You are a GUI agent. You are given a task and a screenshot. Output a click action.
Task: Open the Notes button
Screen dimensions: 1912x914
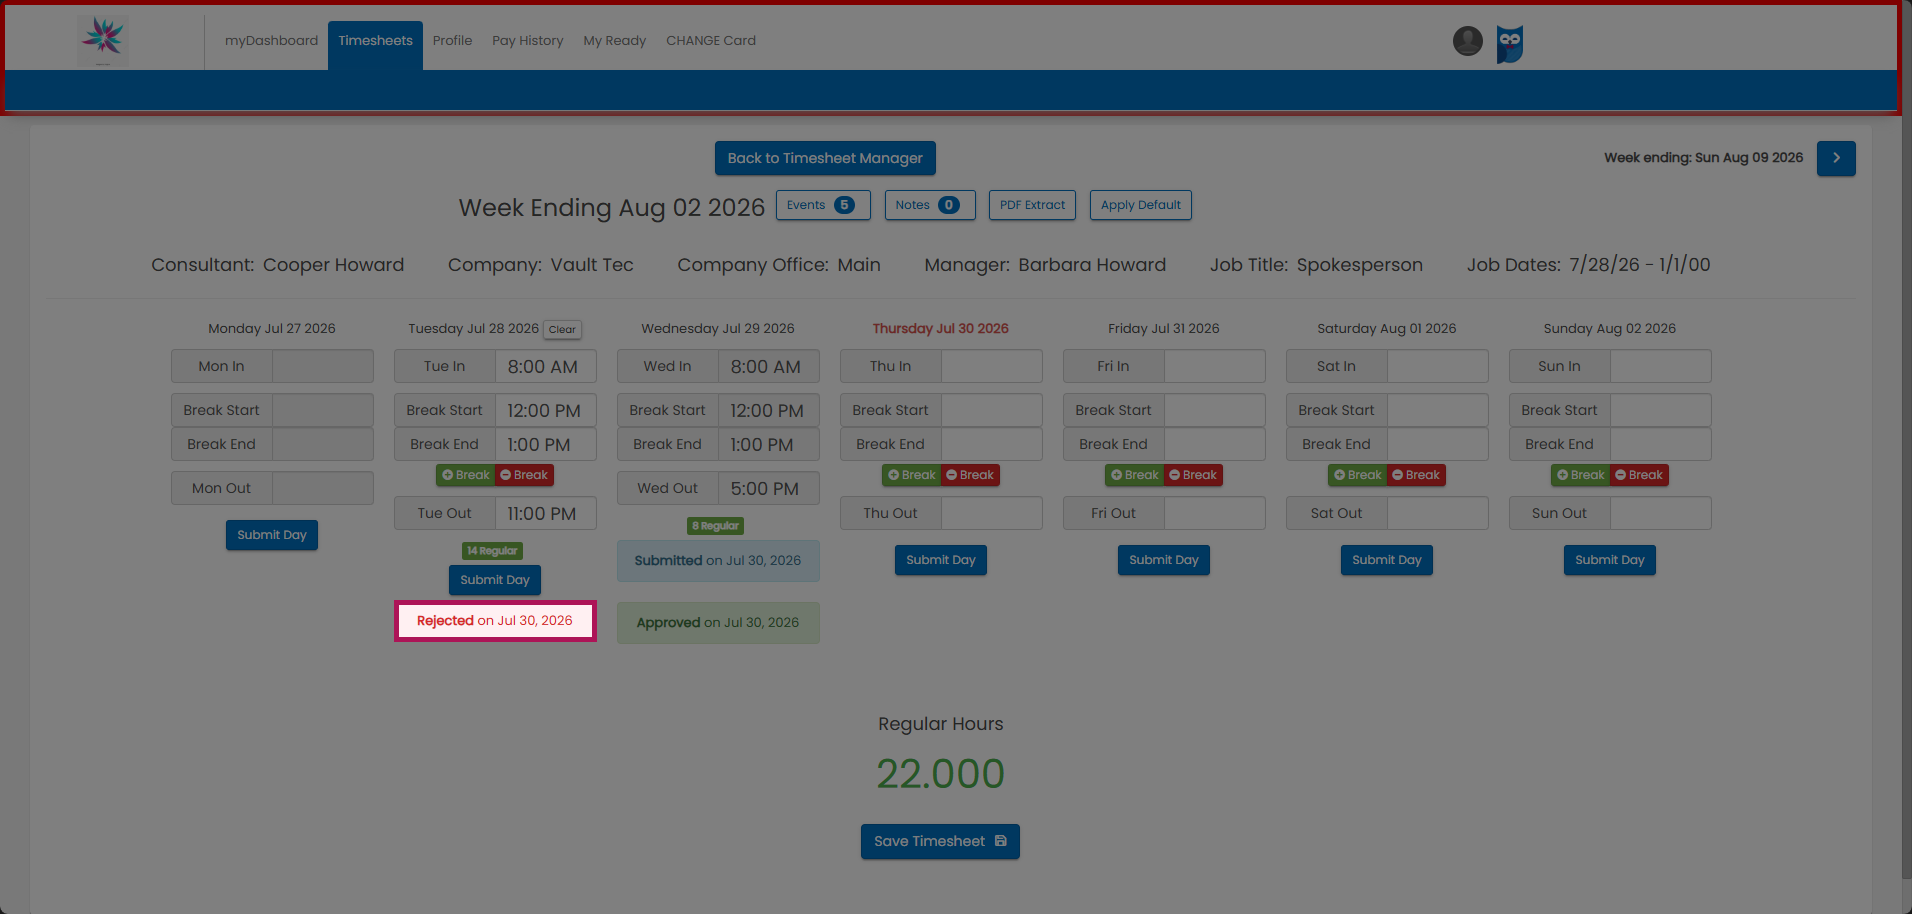pos(930,205)
